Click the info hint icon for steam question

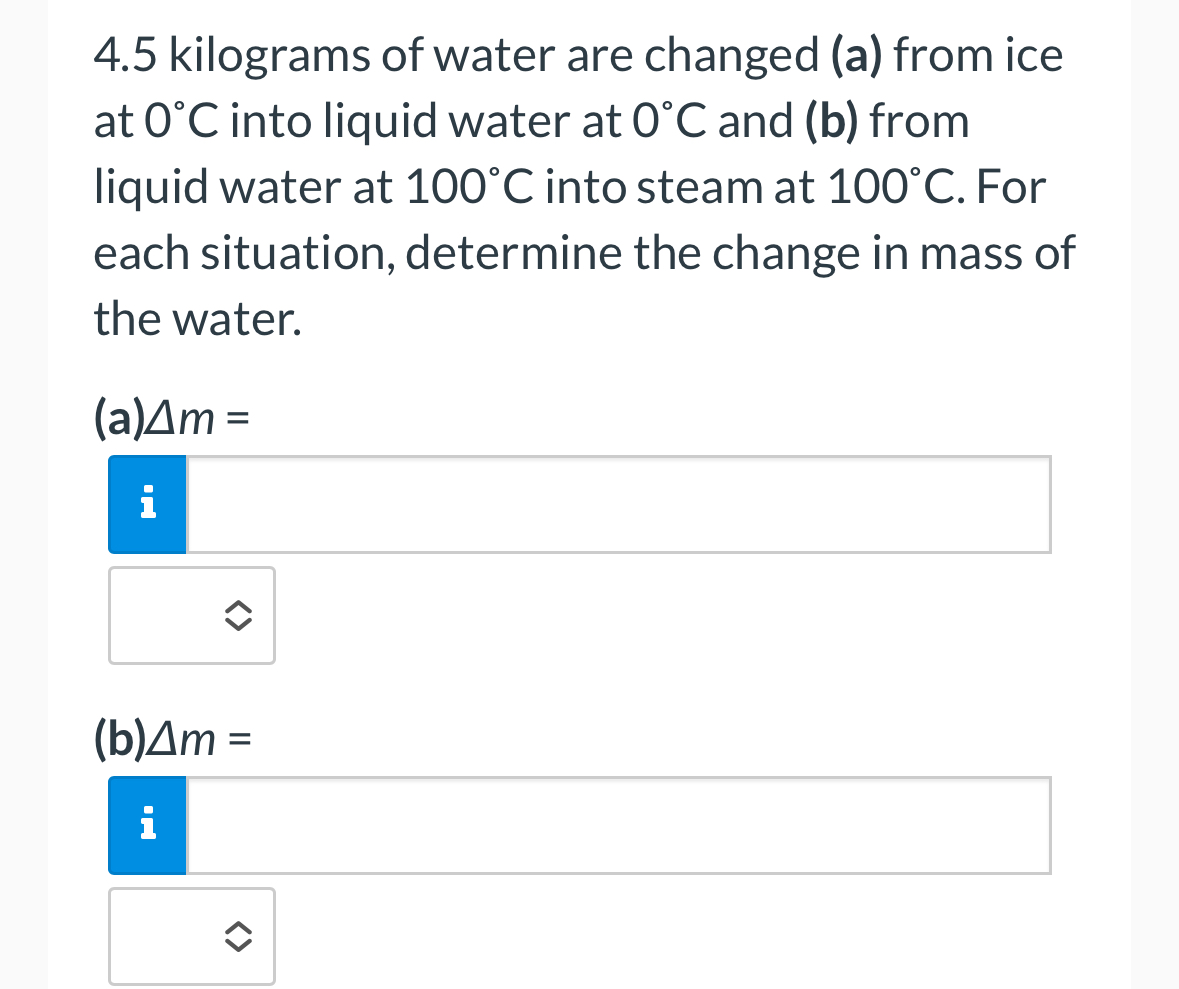147,825
